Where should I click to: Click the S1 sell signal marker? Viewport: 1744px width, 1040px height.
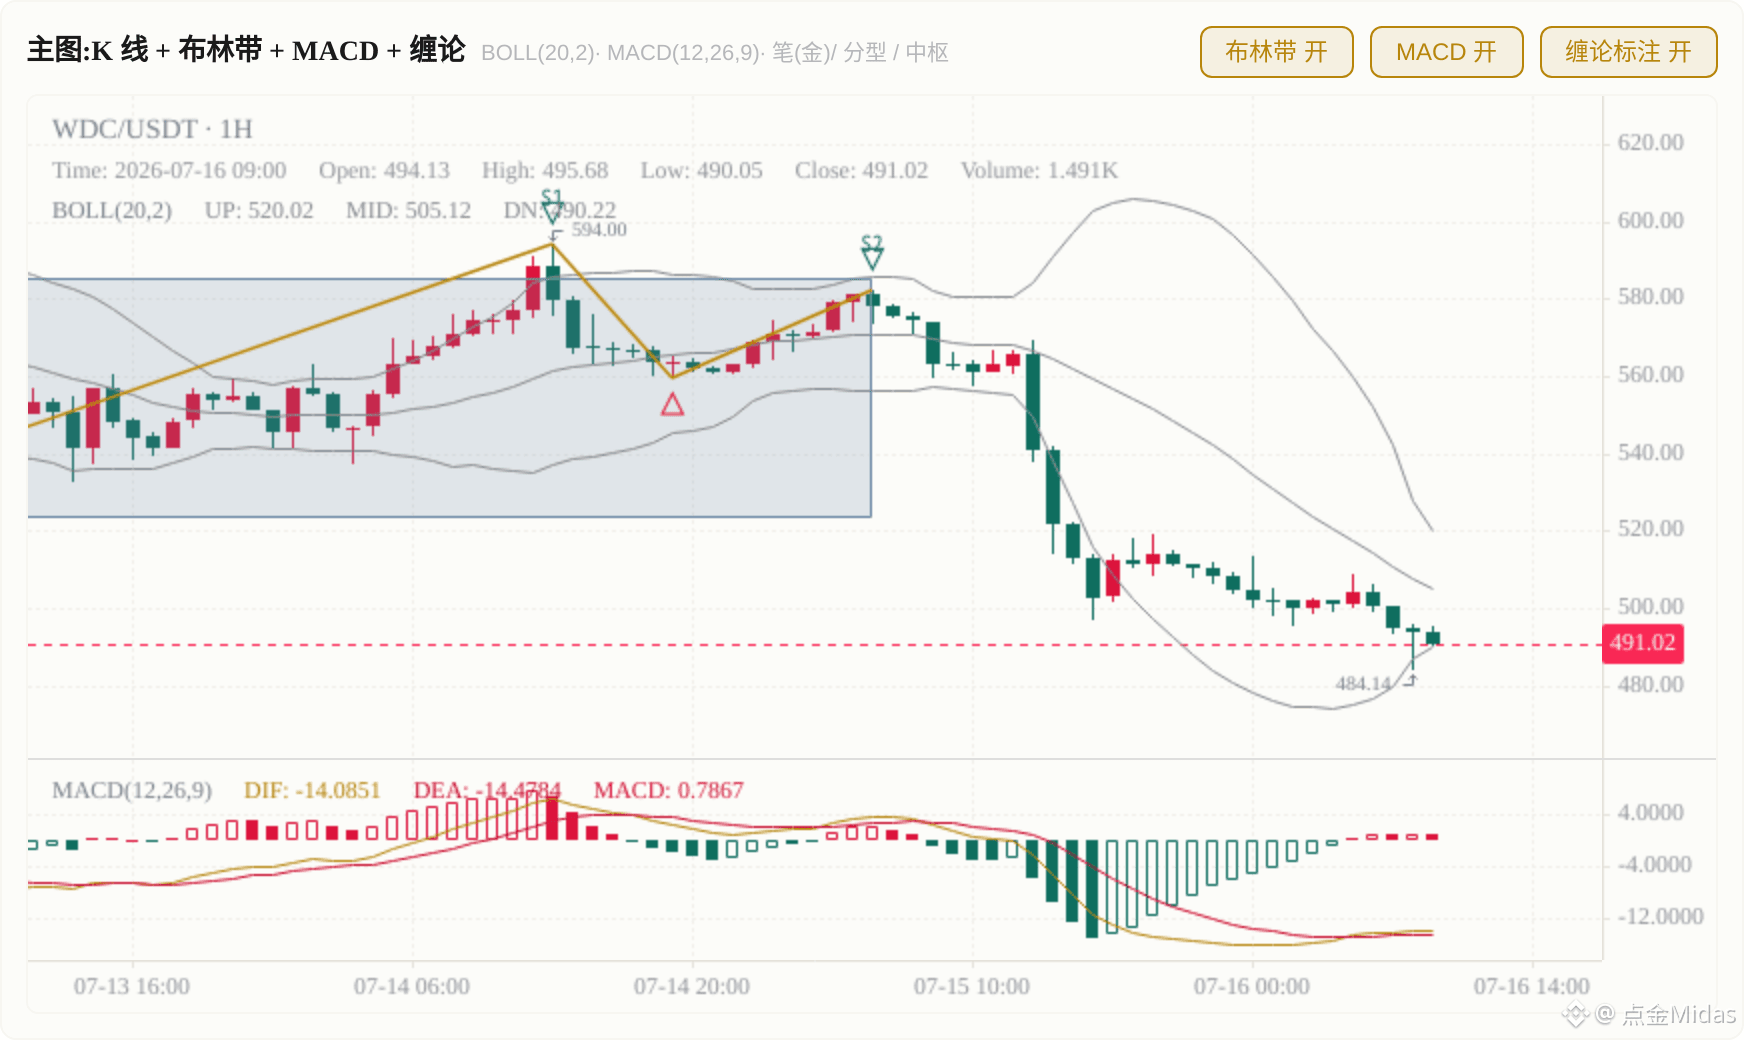(x=552, y=205)
